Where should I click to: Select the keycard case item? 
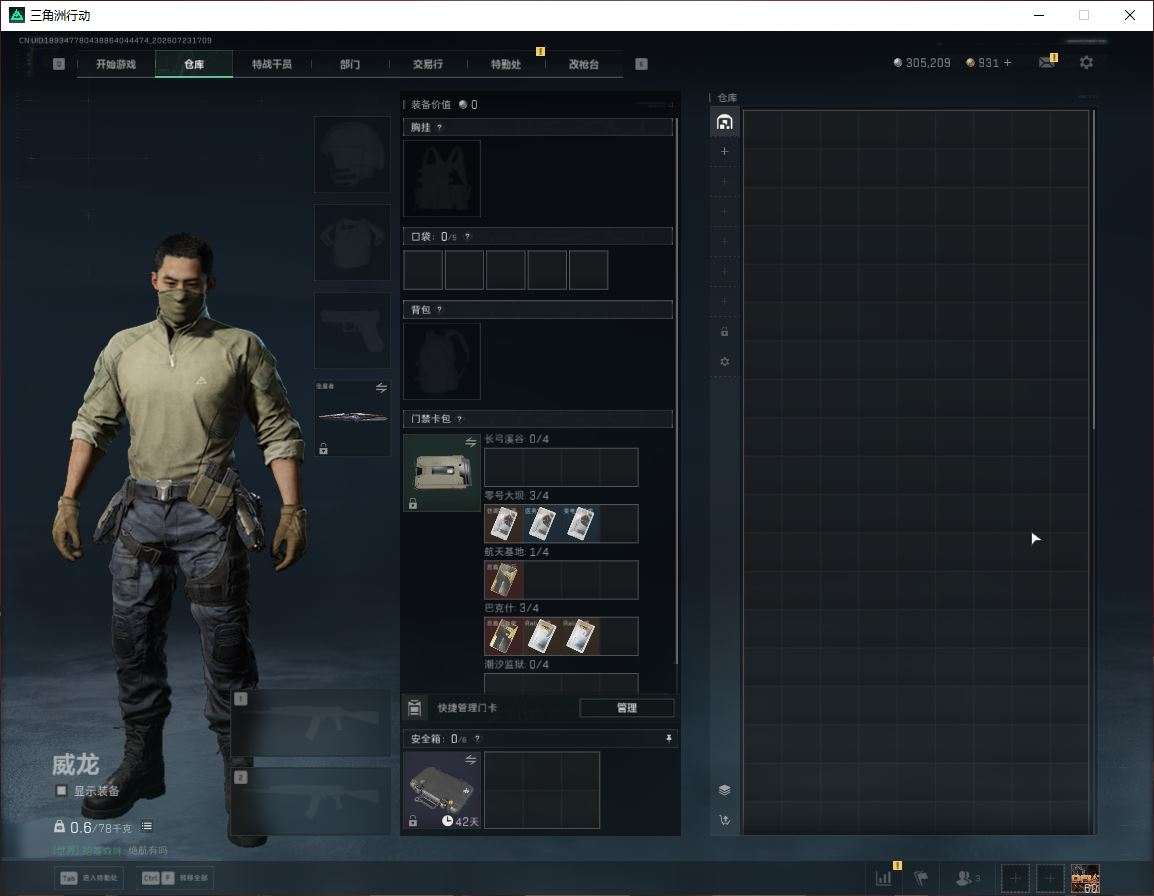point(442,473)
